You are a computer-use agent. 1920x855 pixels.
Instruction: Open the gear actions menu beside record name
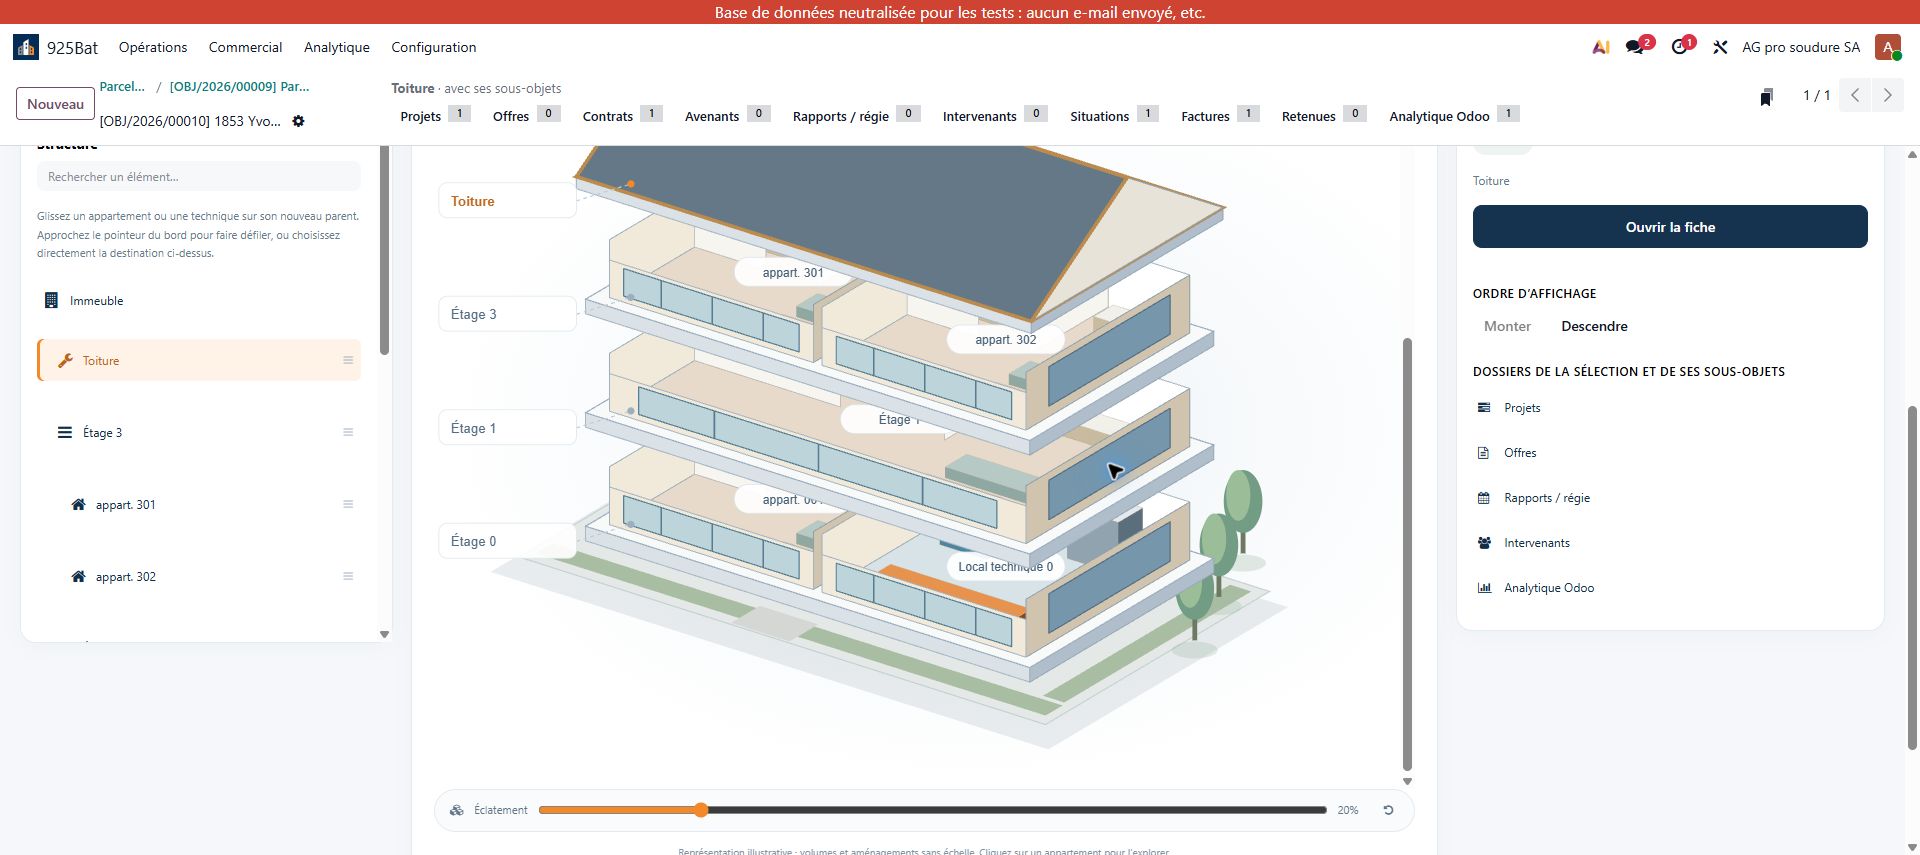click(298, 121)
